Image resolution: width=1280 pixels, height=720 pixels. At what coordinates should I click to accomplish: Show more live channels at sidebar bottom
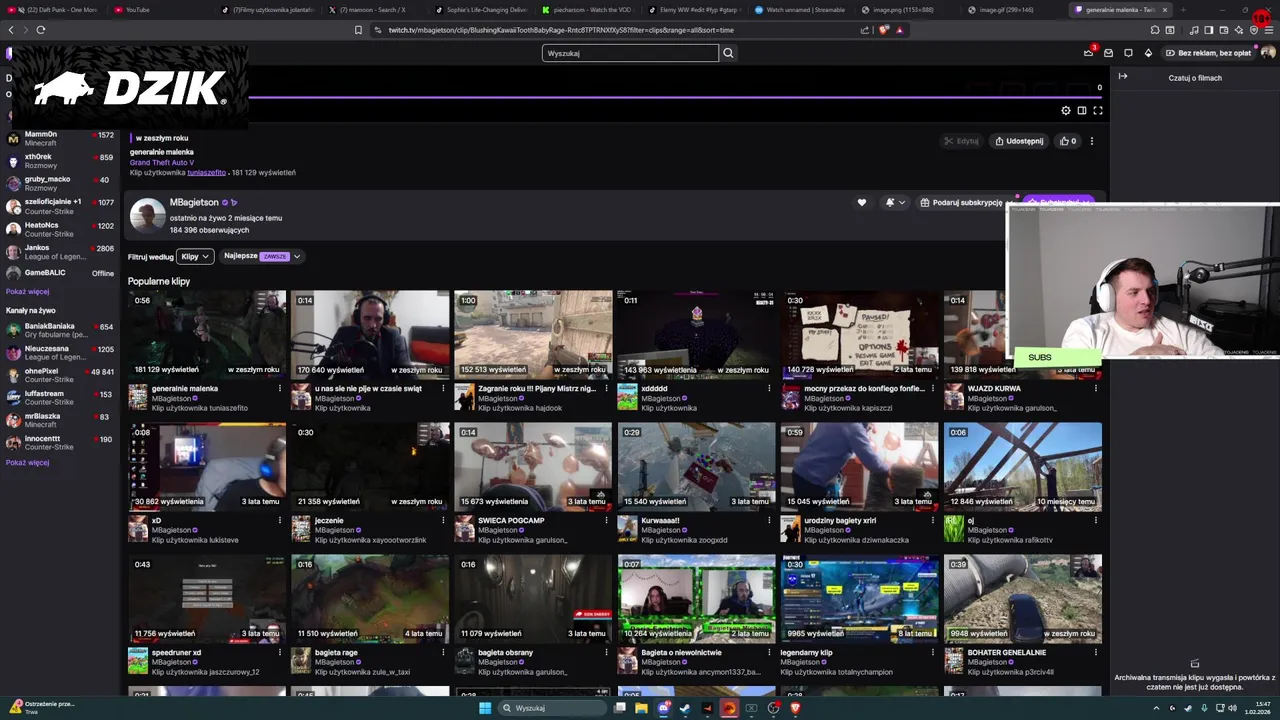27,462
